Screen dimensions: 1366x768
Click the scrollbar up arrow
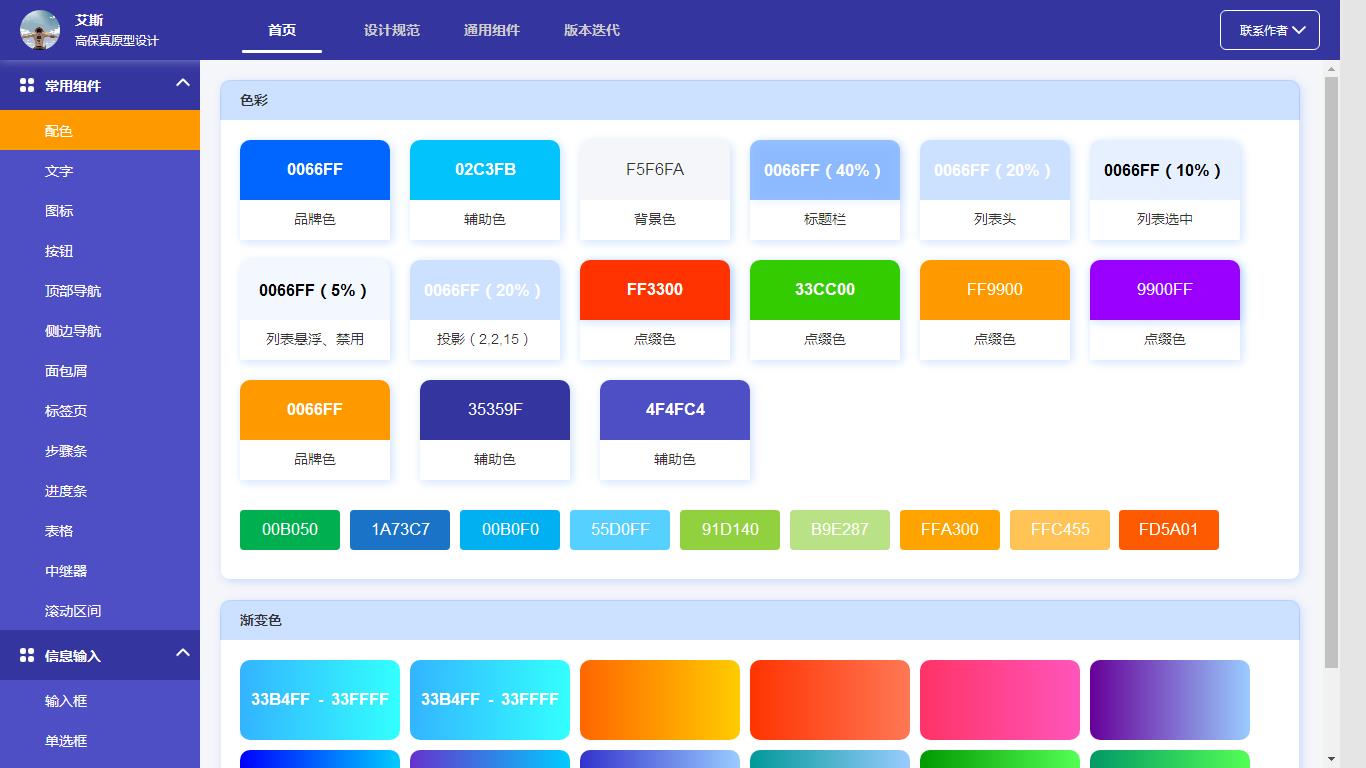pos(1331,69)
